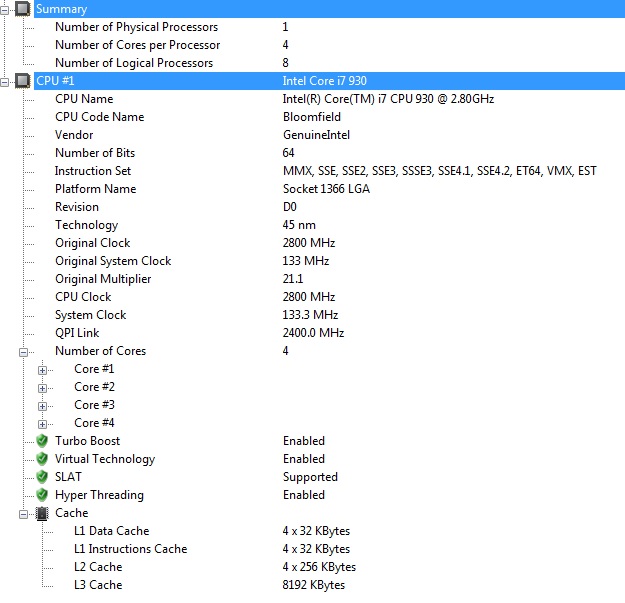625x603 pixels.
Task: Select the Cache label
Action: tap(71, 513)
